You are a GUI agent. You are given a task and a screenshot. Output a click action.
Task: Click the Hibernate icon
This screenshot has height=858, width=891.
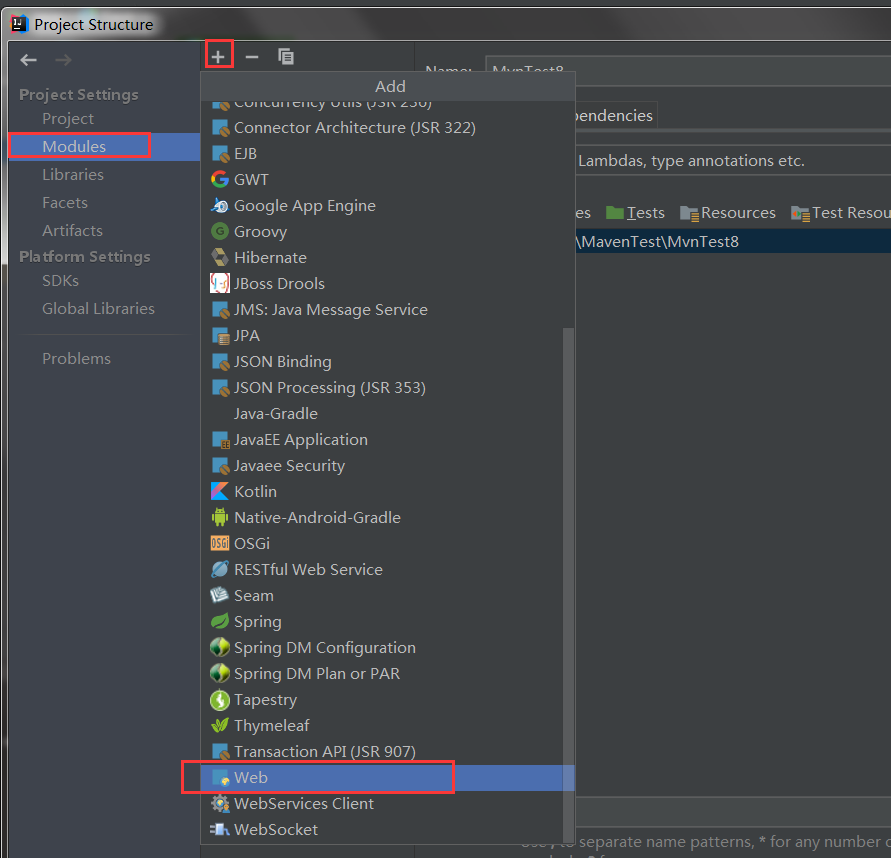pos(220,257)
